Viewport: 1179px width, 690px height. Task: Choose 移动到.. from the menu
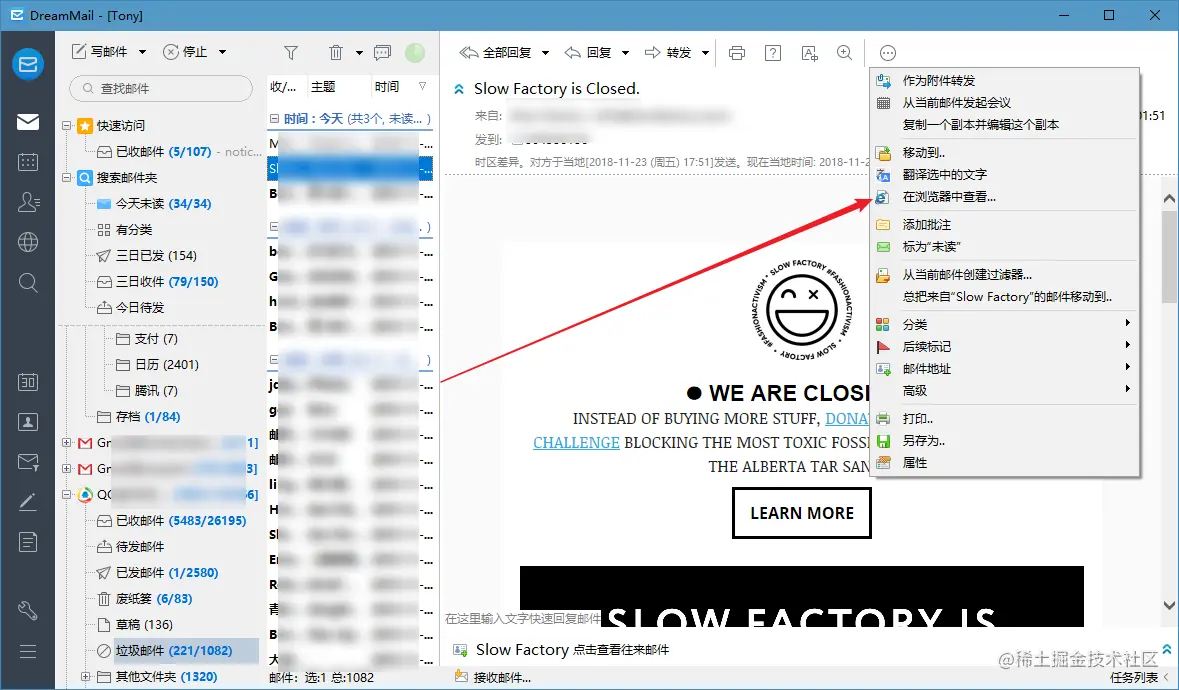pos(1005,153)
